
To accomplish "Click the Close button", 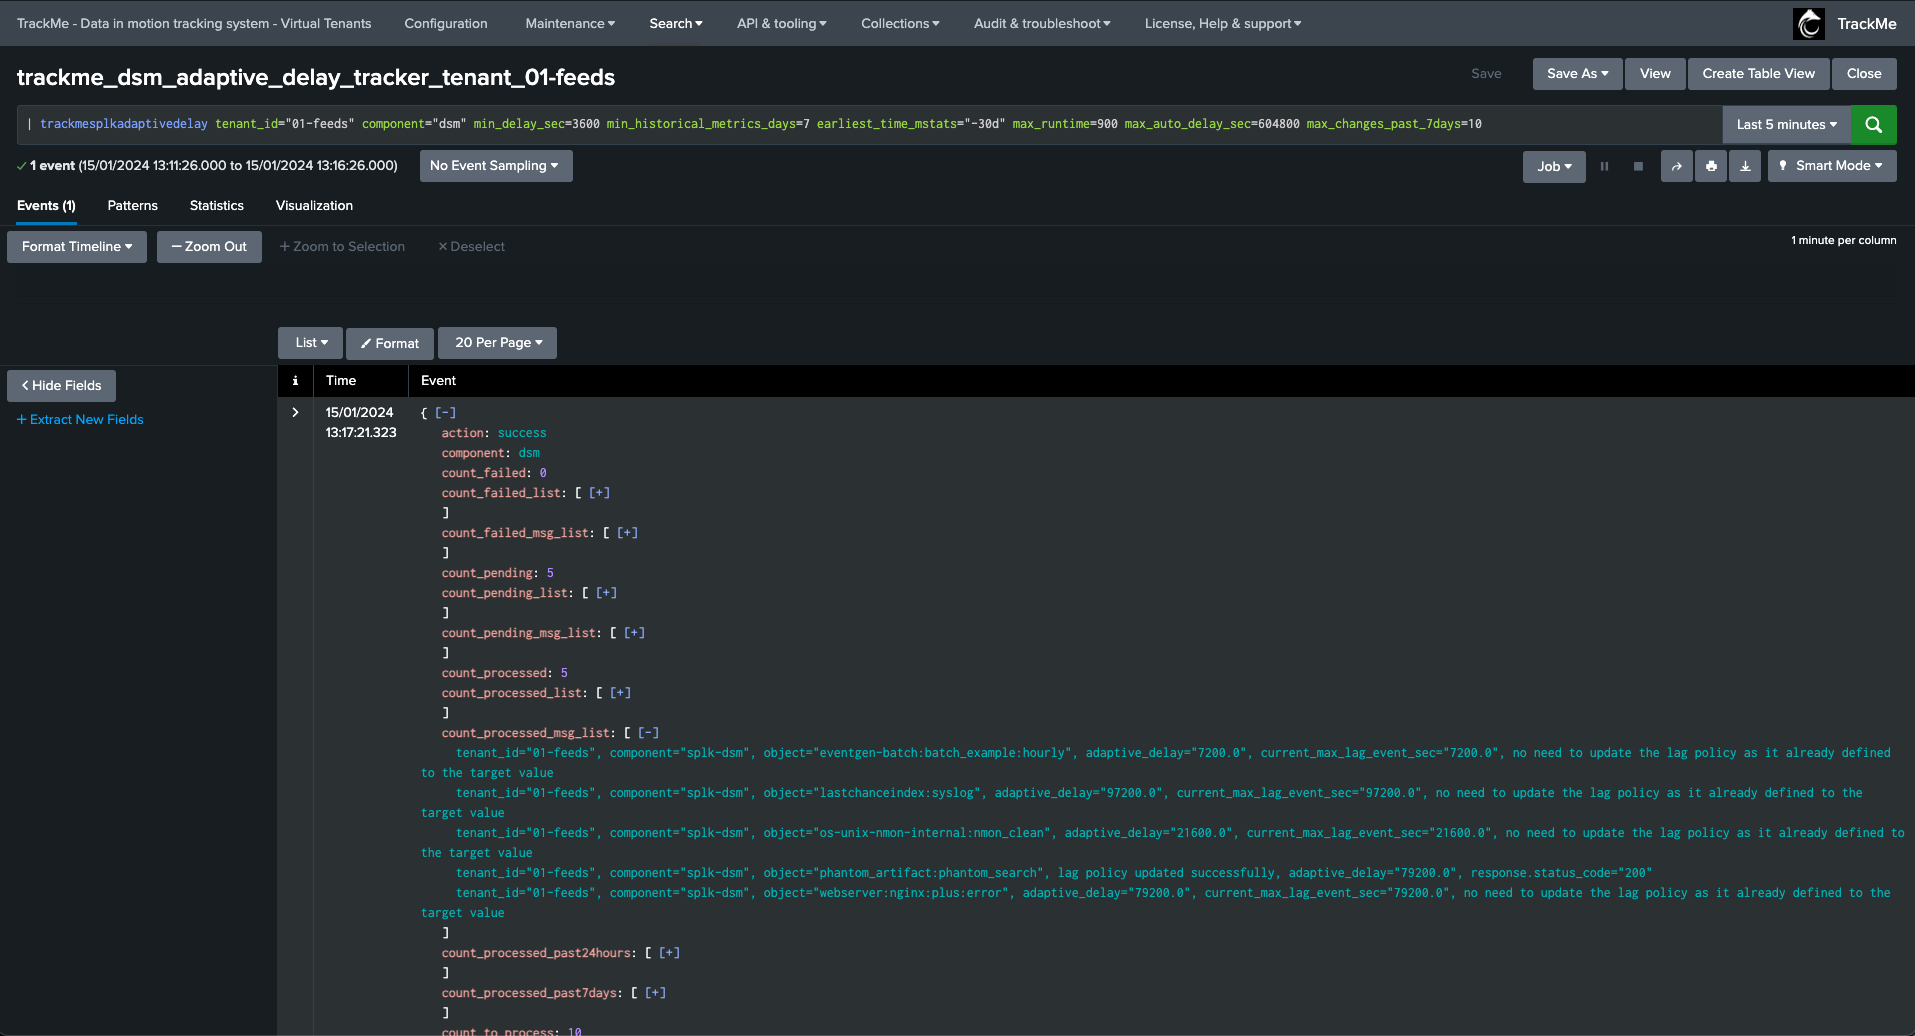I will 1864,74.
